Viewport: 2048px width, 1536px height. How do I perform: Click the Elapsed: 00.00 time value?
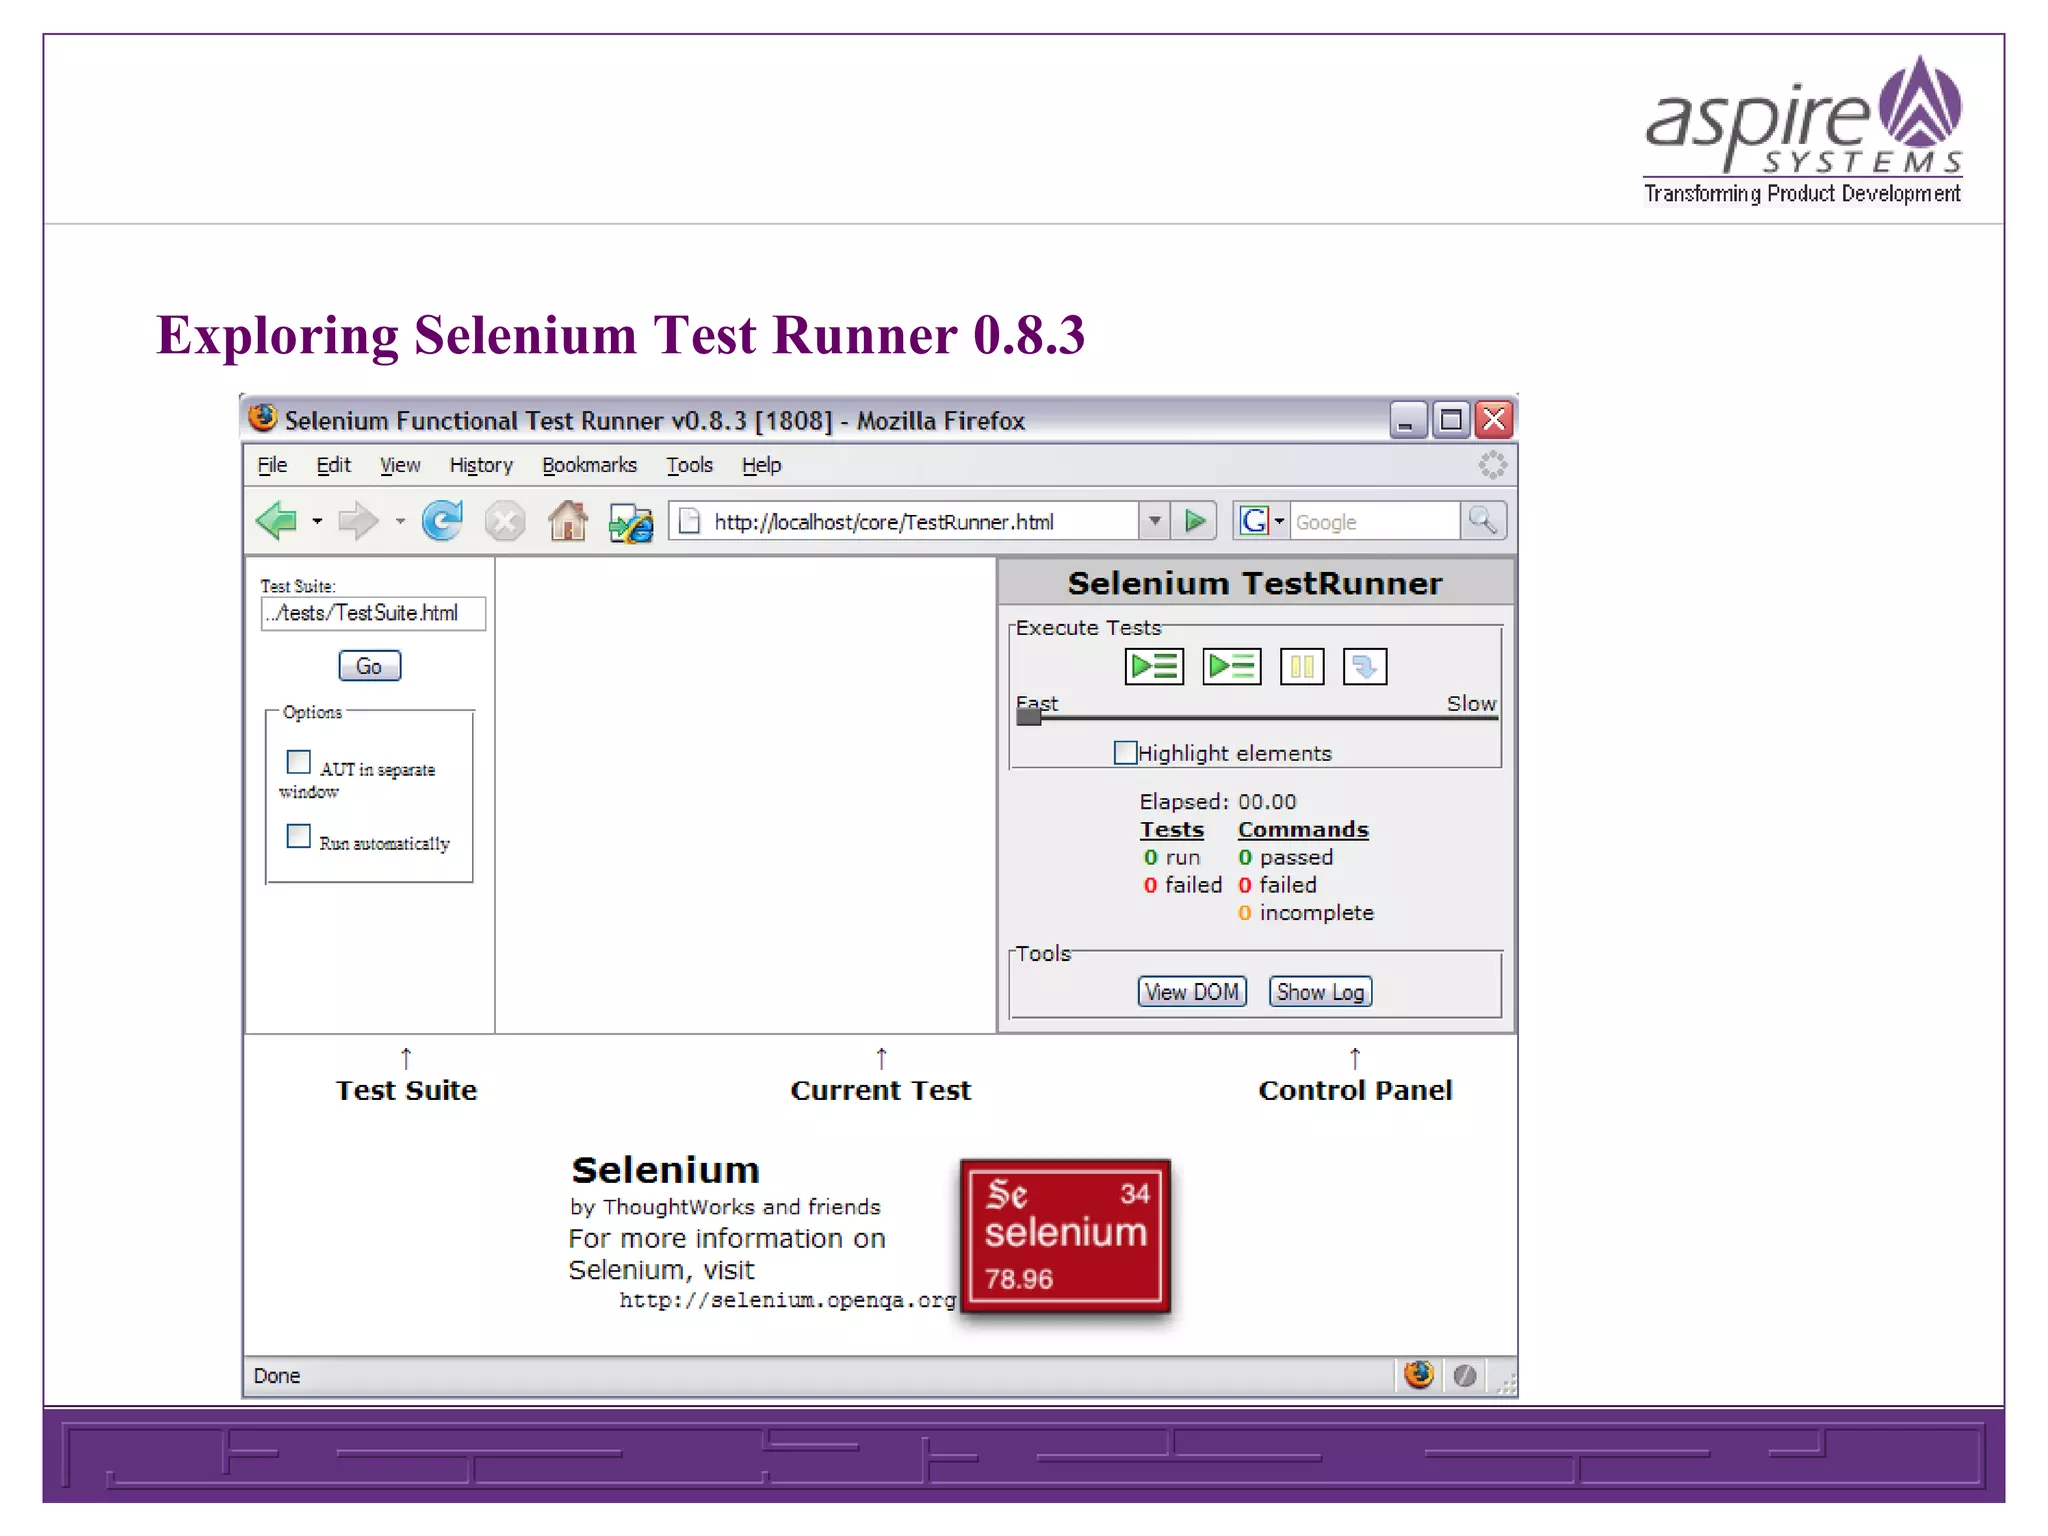coord(1218,802)
